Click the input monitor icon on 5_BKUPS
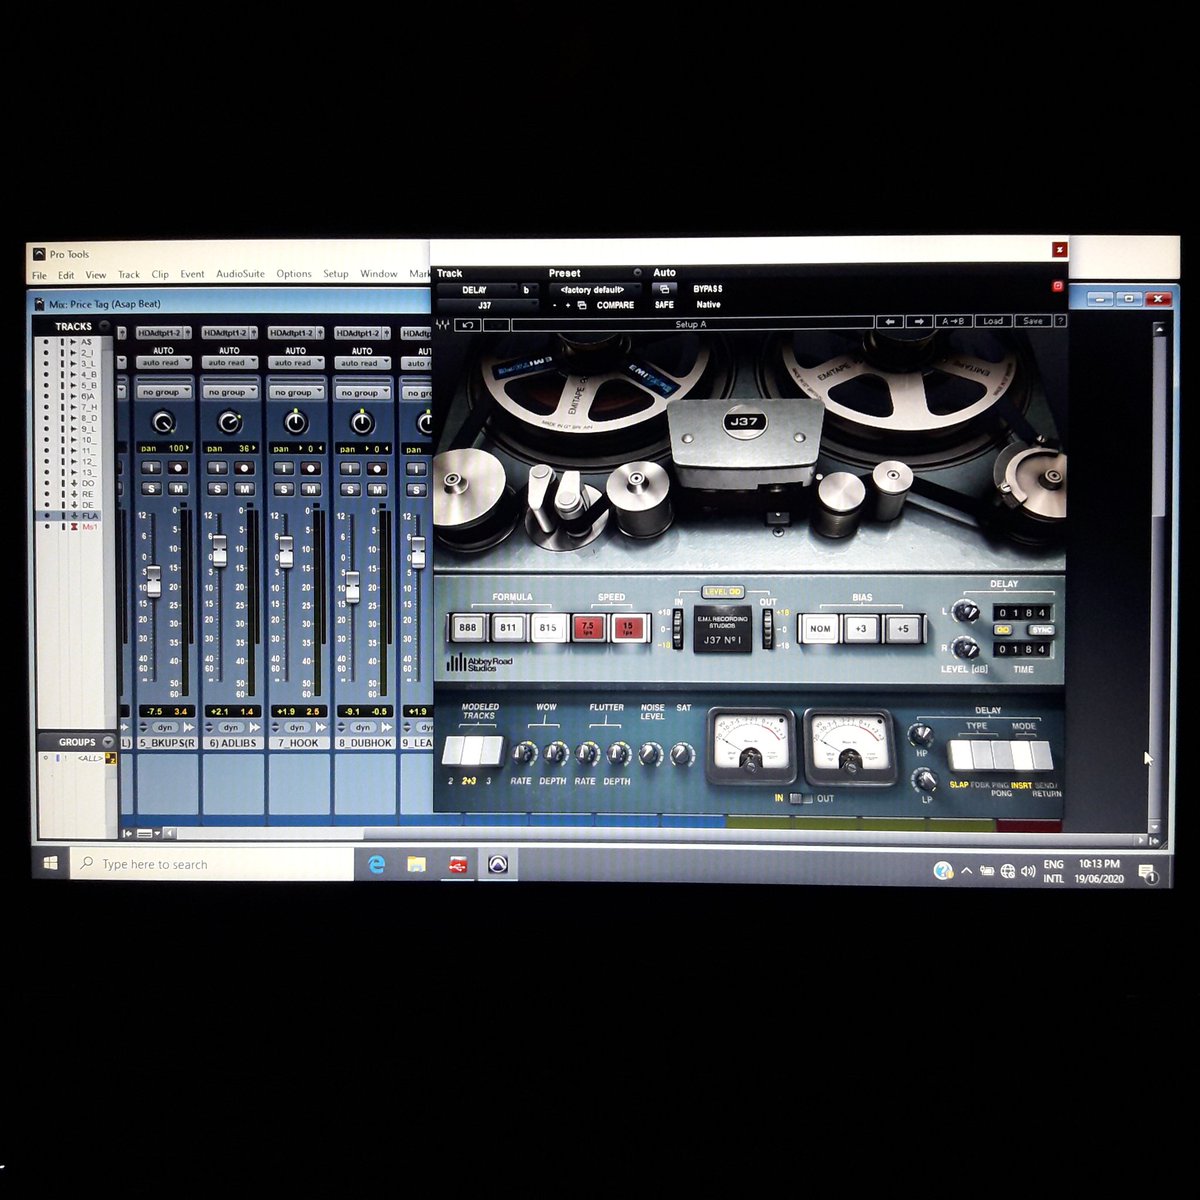 pyautogui.click(x=152, y=467)
